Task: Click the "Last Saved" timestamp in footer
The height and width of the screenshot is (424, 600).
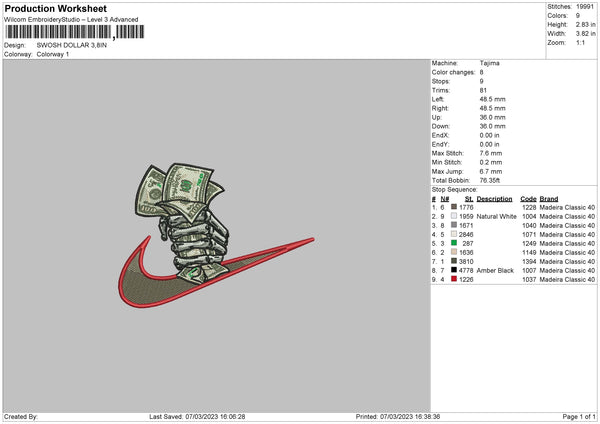Action: [x=197, y=416]
